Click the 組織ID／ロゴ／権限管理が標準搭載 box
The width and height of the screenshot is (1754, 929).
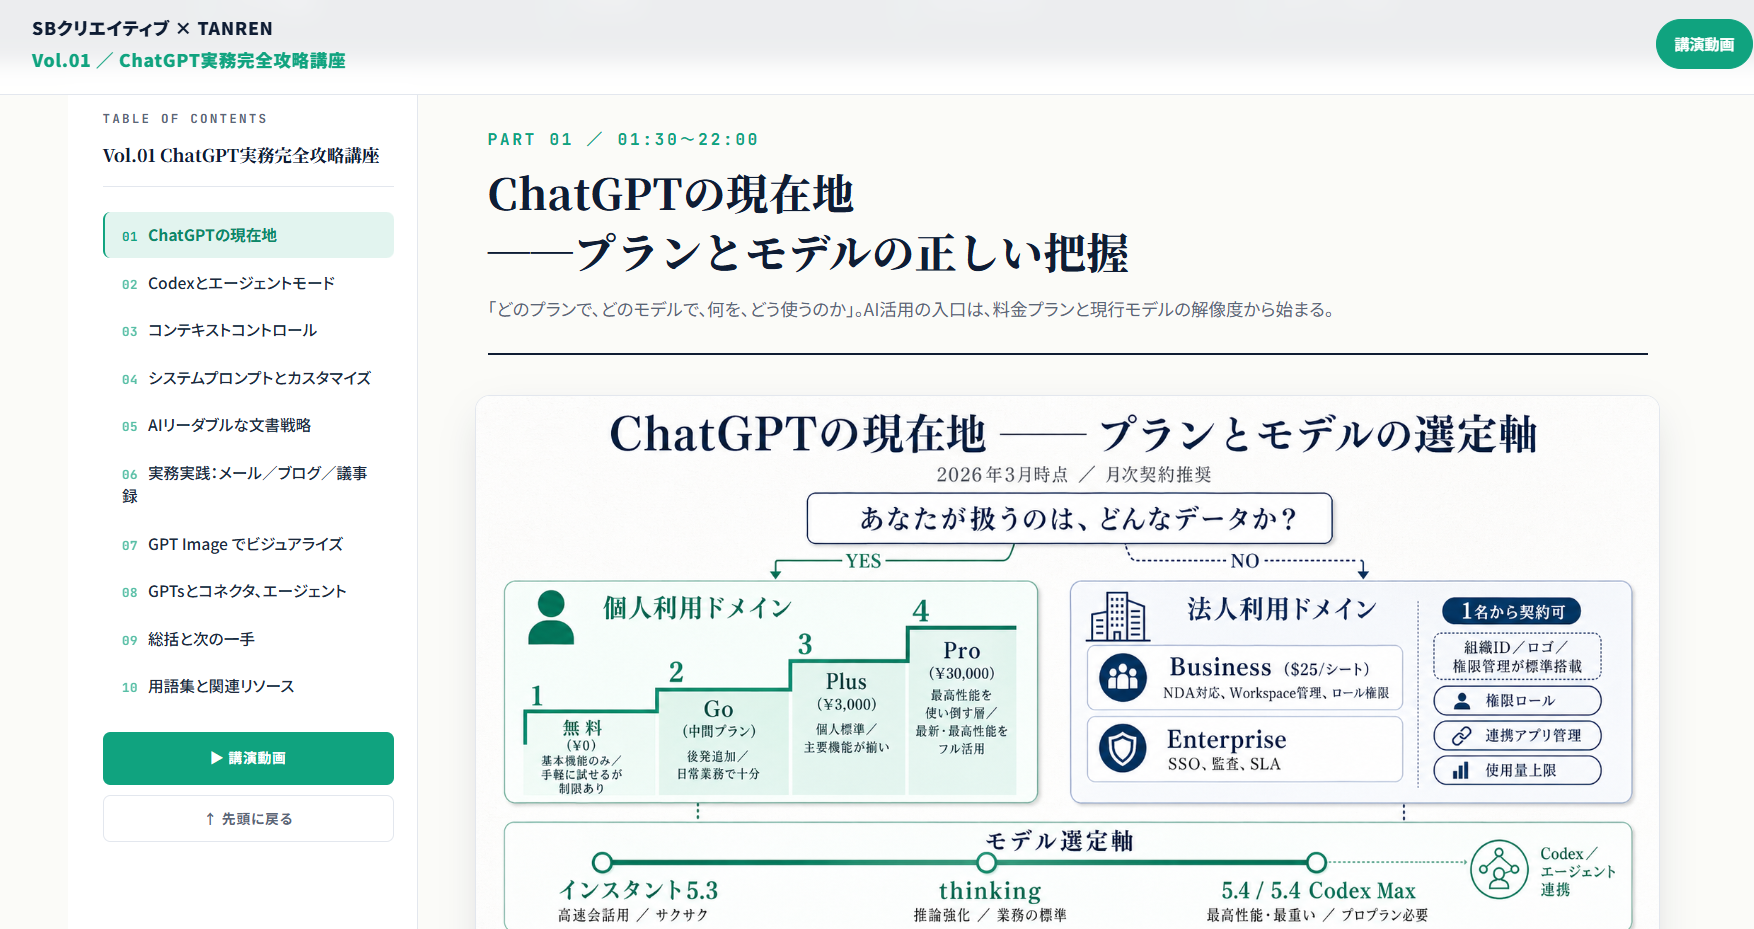pyautogui.click(x=1517, y=656)
